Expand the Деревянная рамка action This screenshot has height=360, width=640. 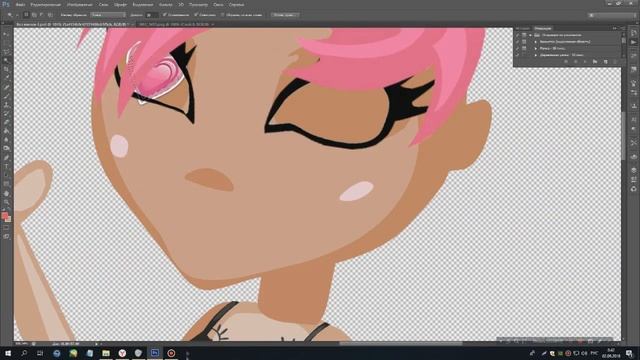pyautogui.click(x=536, y=55)
